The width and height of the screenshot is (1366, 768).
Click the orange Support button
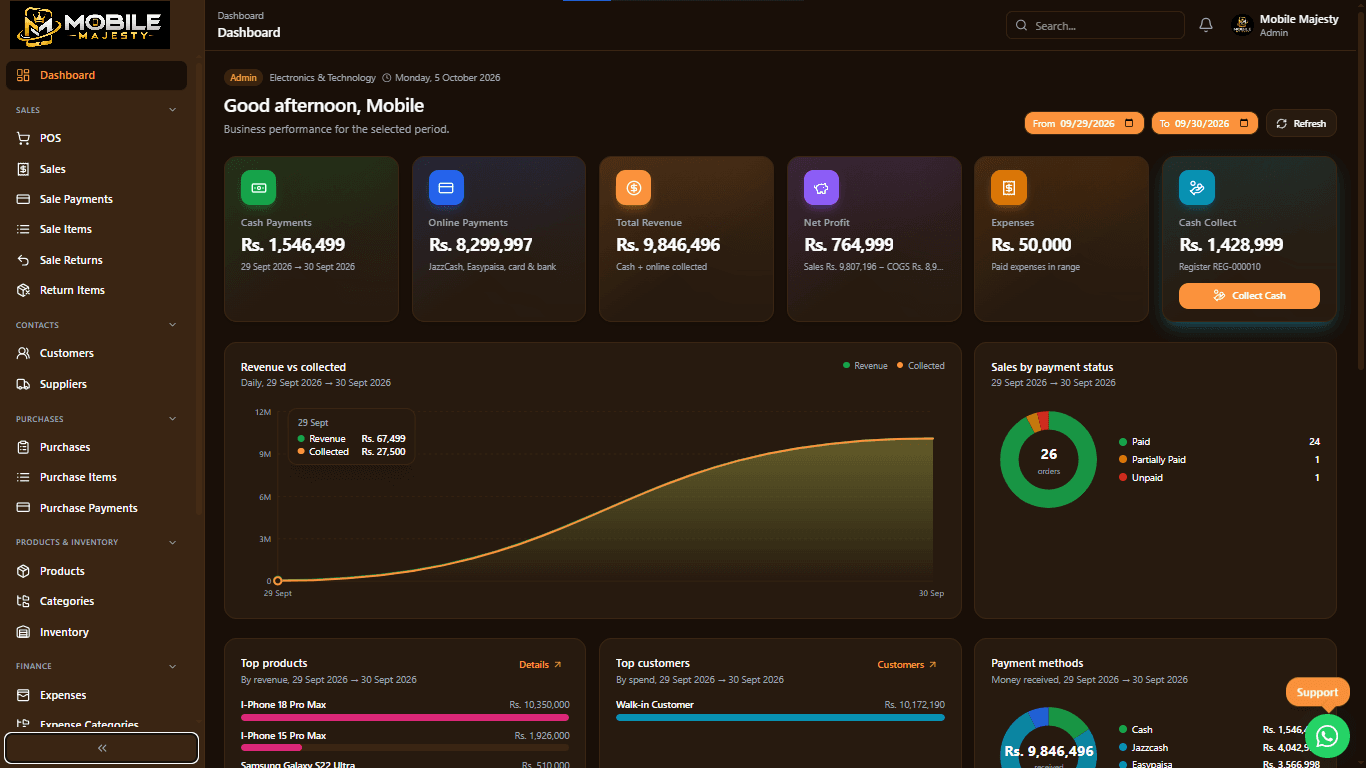click(1317, 692)
